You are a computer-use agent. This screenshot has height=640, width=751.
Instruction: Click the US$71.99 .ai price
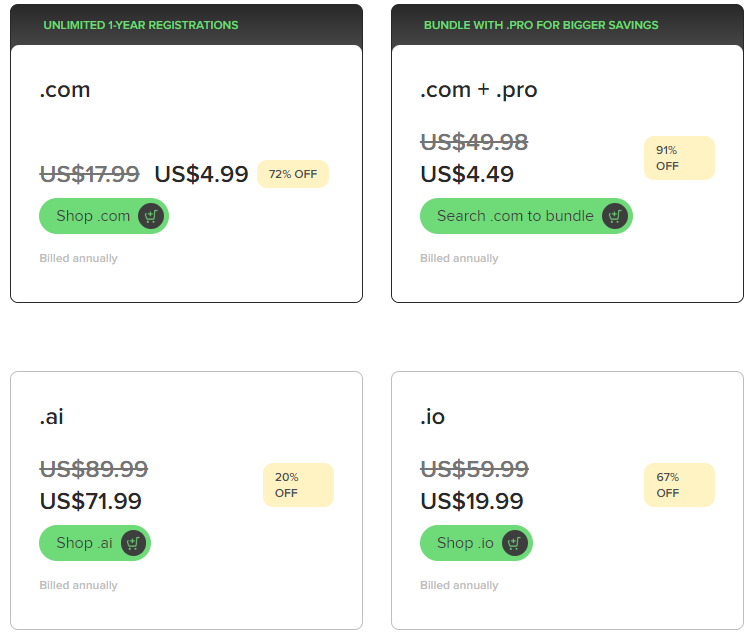(x=91, y=501)
